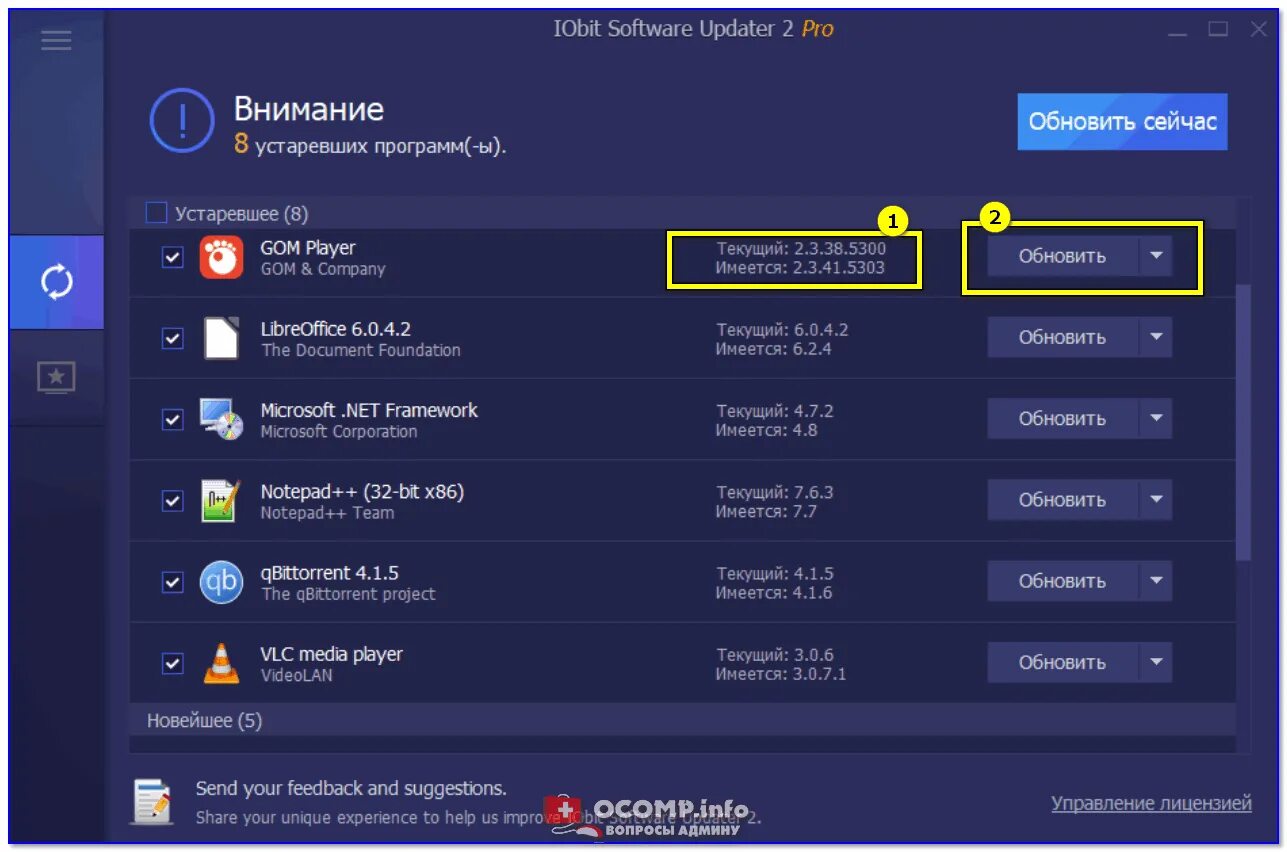The image size is (1287, 852).
Task: Open LibreOffice update dropdown arrow
Action: coord(1156,337)
